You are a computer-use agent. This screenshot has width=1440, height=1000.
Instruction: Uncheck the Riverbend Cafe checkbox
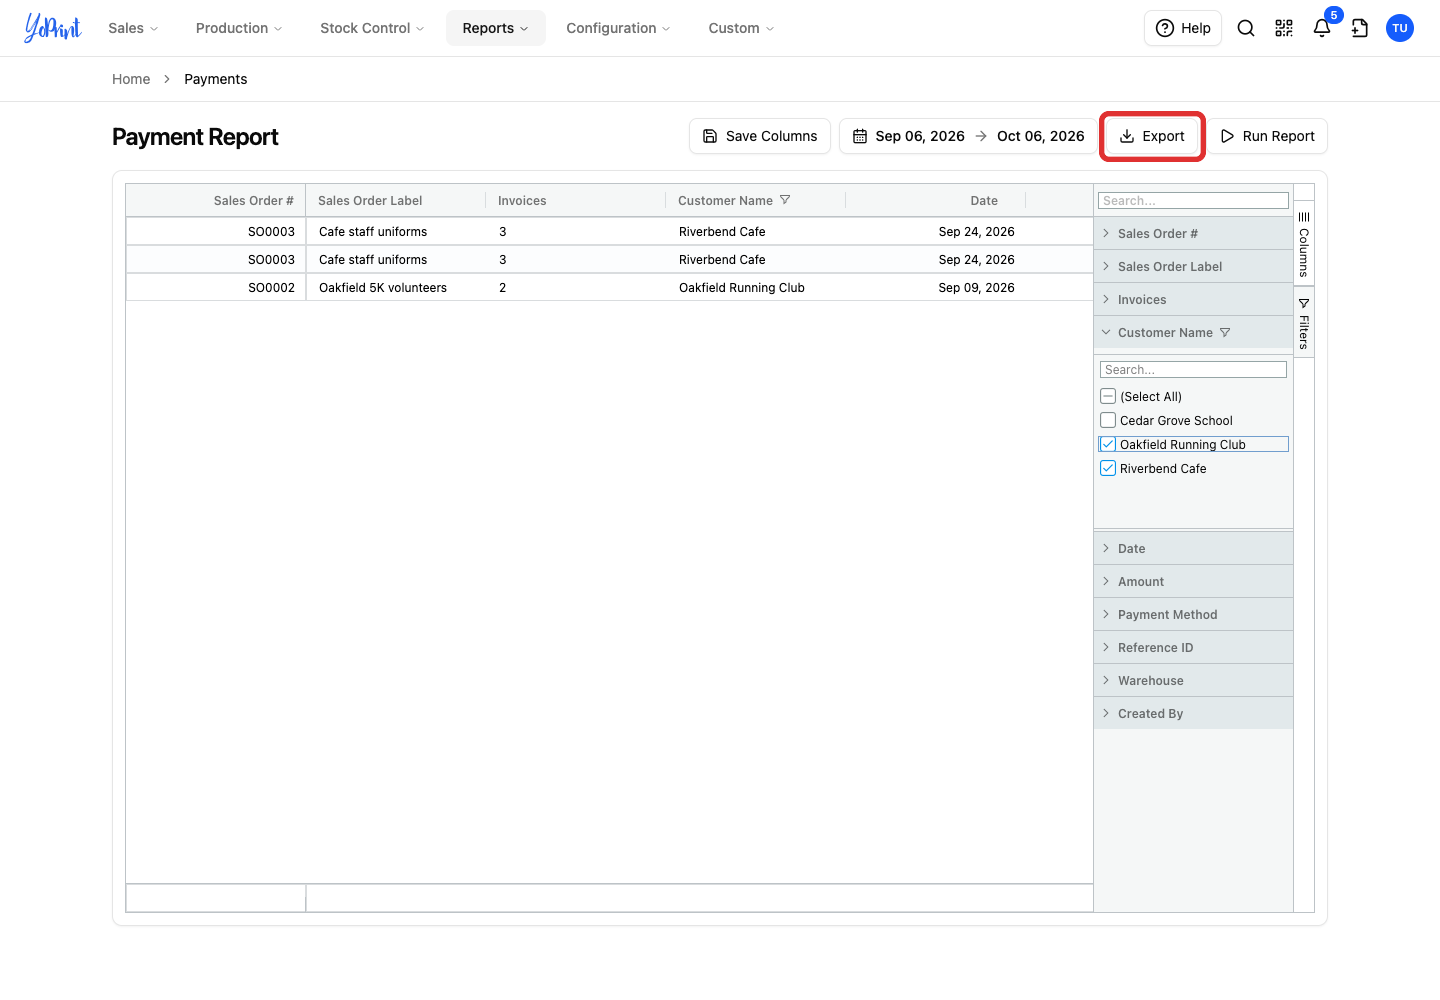point(1108,468)
